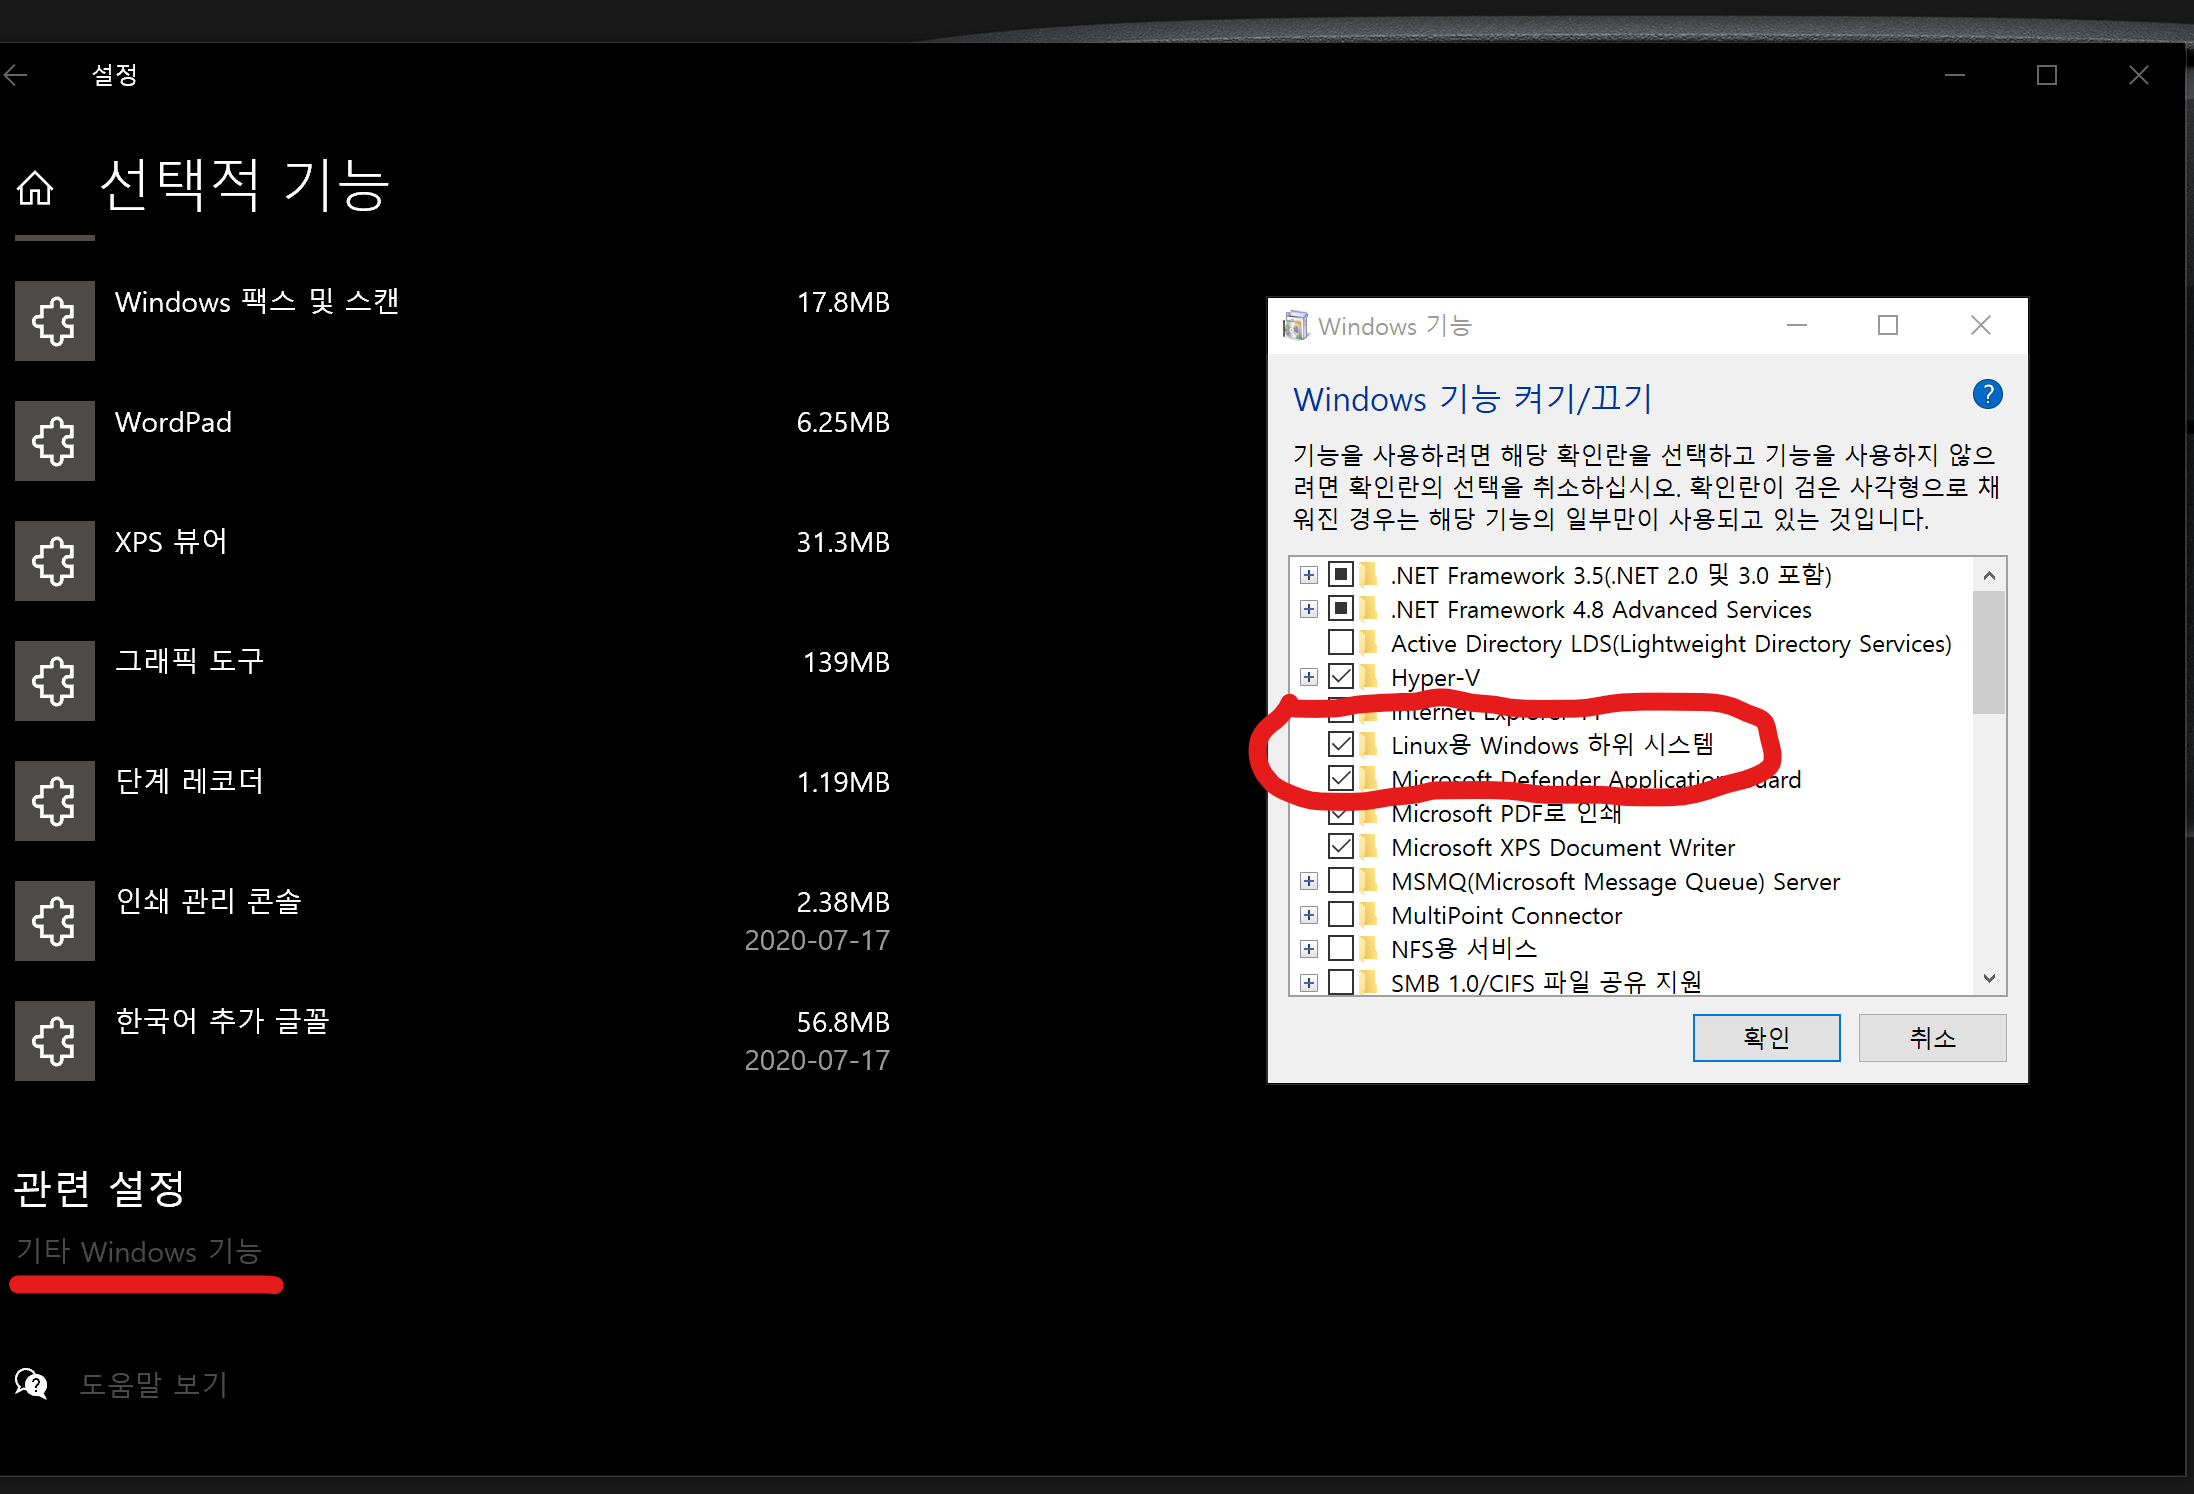Select the XPS 뷰어 feature name
Viewport: 2194px width, 1494px height.
tap(171, 542)
